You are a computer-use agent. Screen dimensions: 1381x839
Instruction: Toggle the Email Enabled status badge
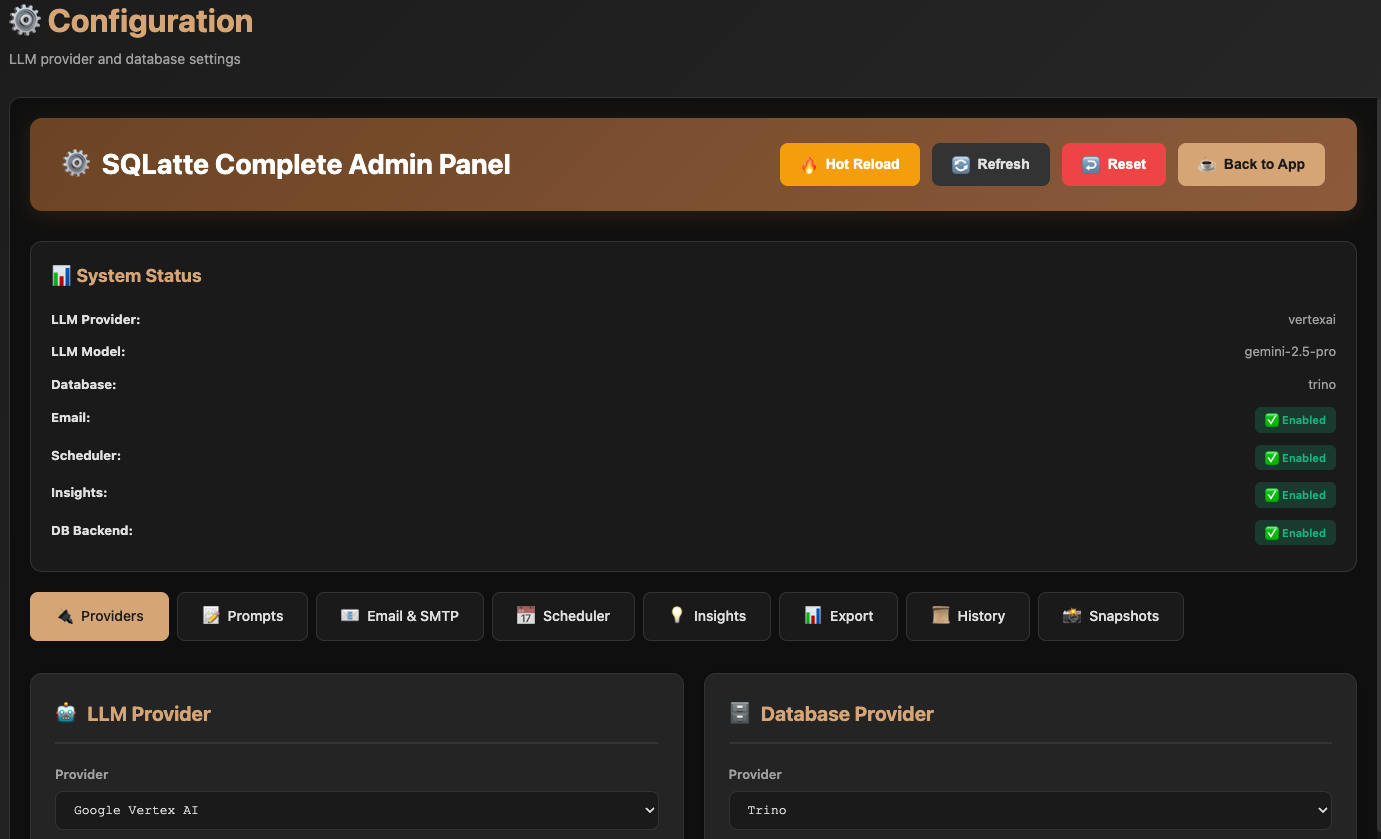tap(1295, 419)
